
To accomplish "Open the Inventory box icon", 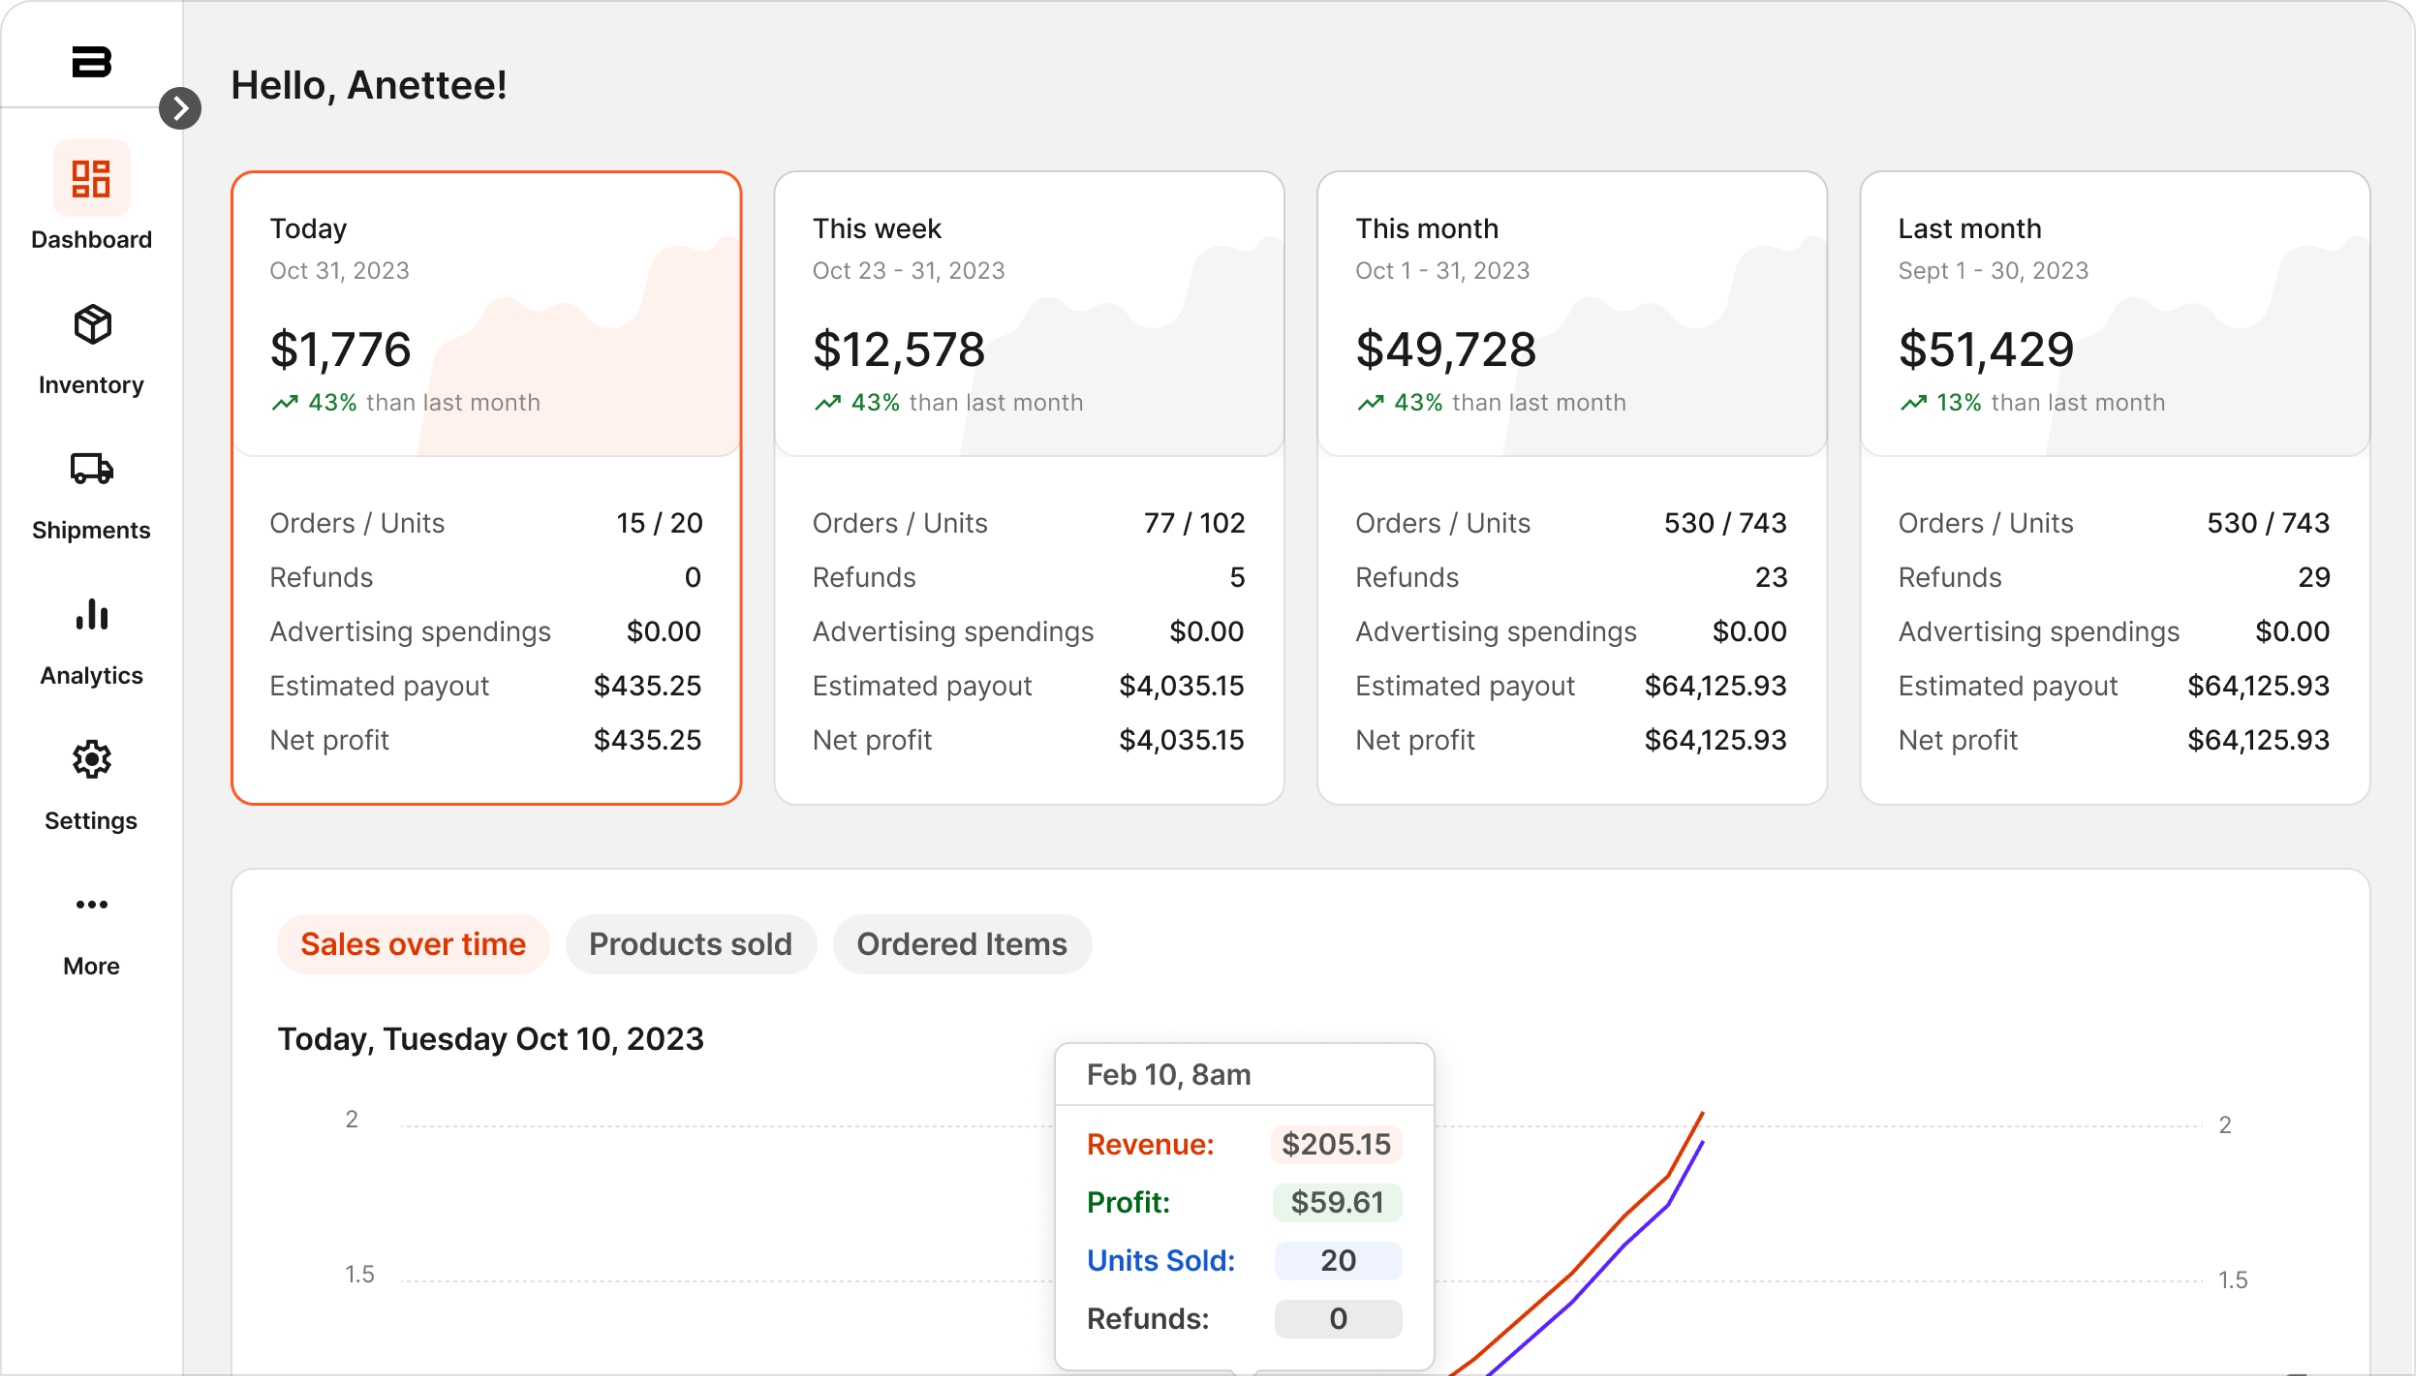I will 92,325.
